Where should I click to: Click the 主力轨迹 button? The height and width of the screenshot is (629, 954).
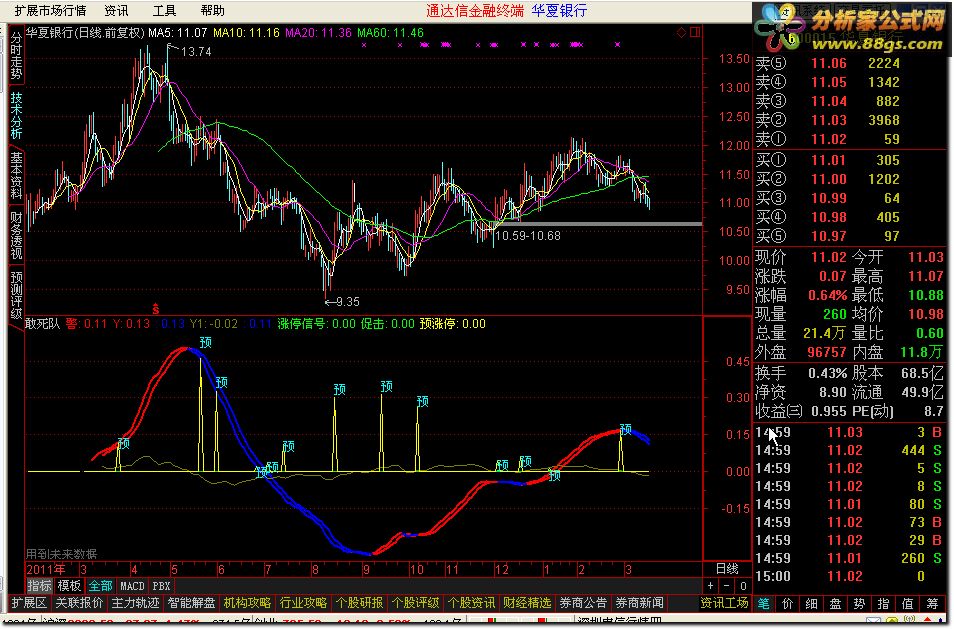tap(135, 603)
